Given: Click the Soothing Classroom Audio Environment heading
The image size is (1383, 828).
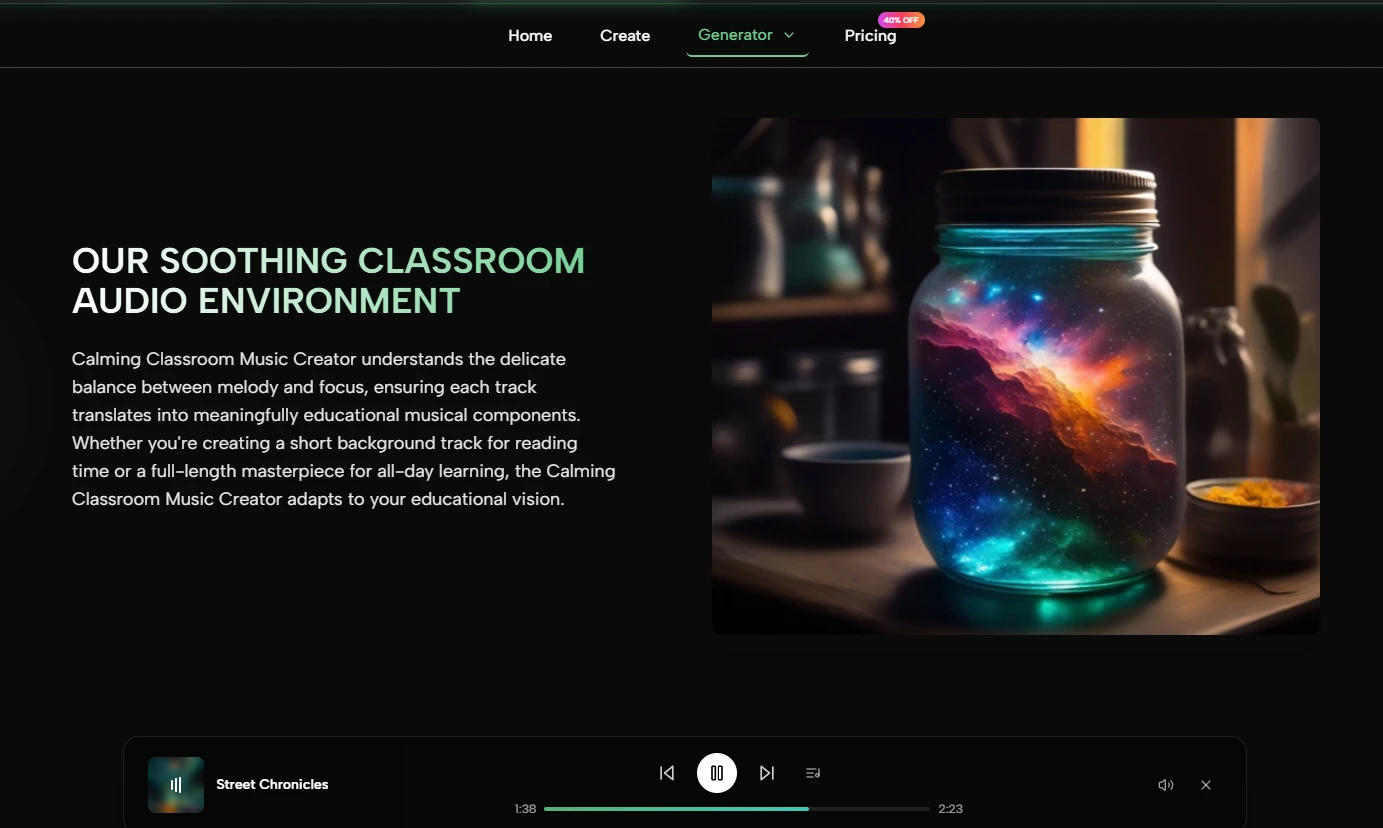Looking at the screenshot, I should pos(328,280).
